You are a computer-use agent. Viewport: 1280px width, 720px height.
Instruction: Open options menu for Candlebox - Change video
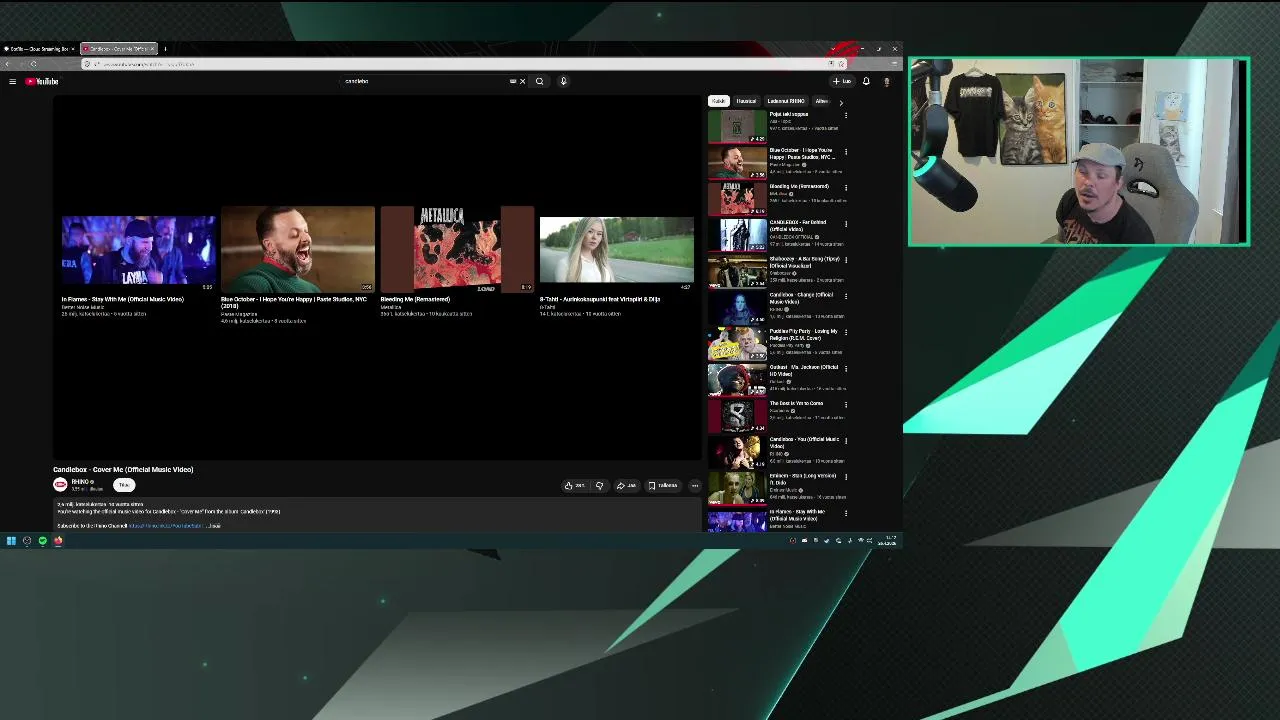(846, 295)
